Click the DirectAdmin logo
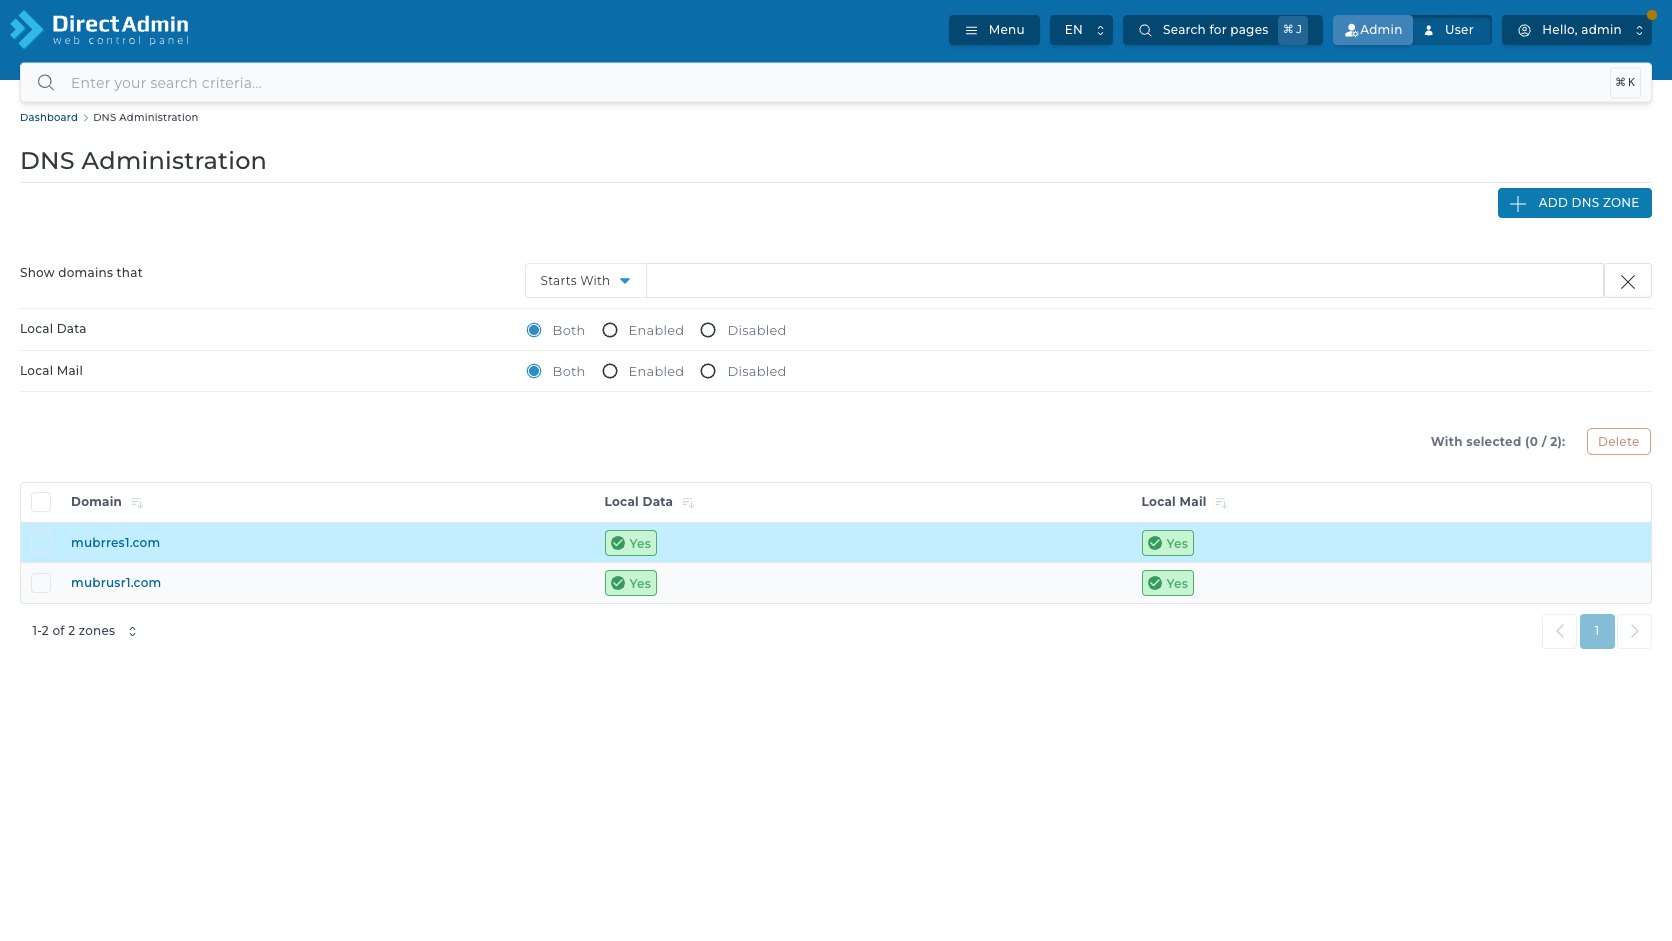 [x=99, y=29]
